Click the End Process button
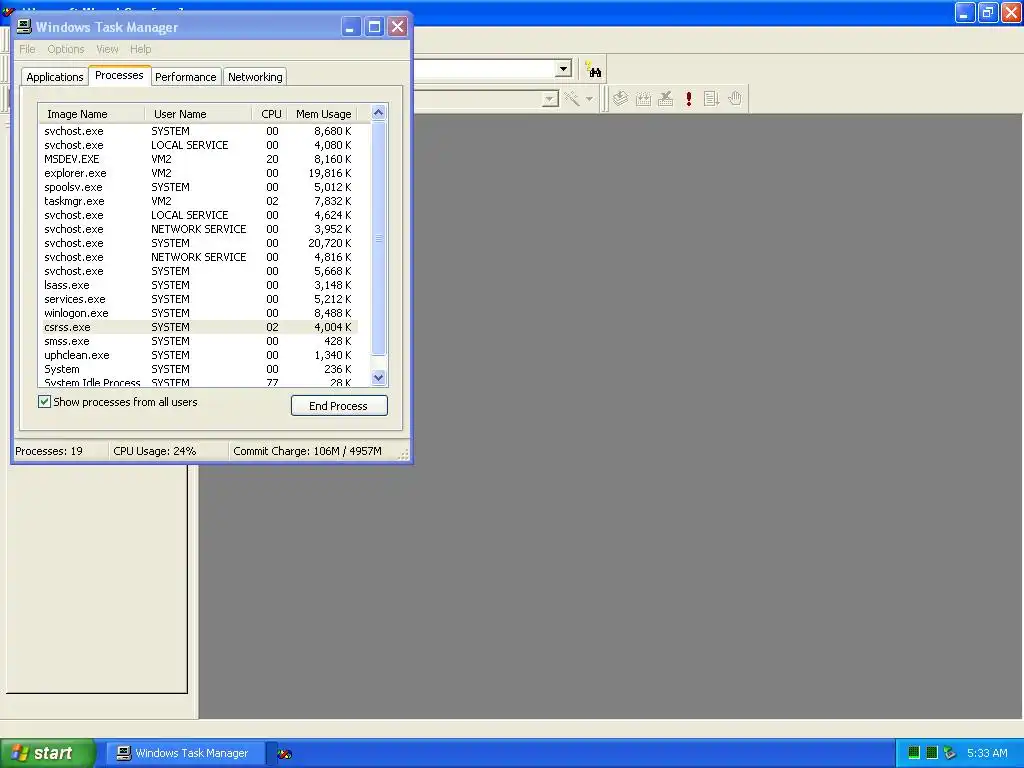1024x768 pixels. pos(339,406)
